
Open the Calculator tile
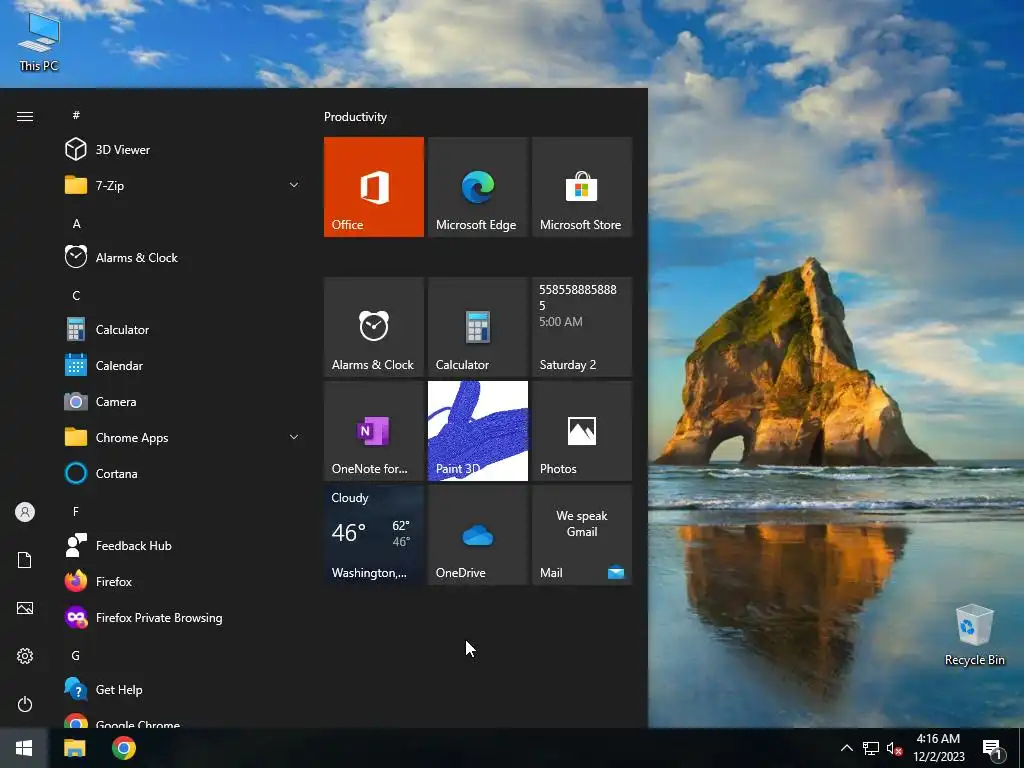coord(477,327)
